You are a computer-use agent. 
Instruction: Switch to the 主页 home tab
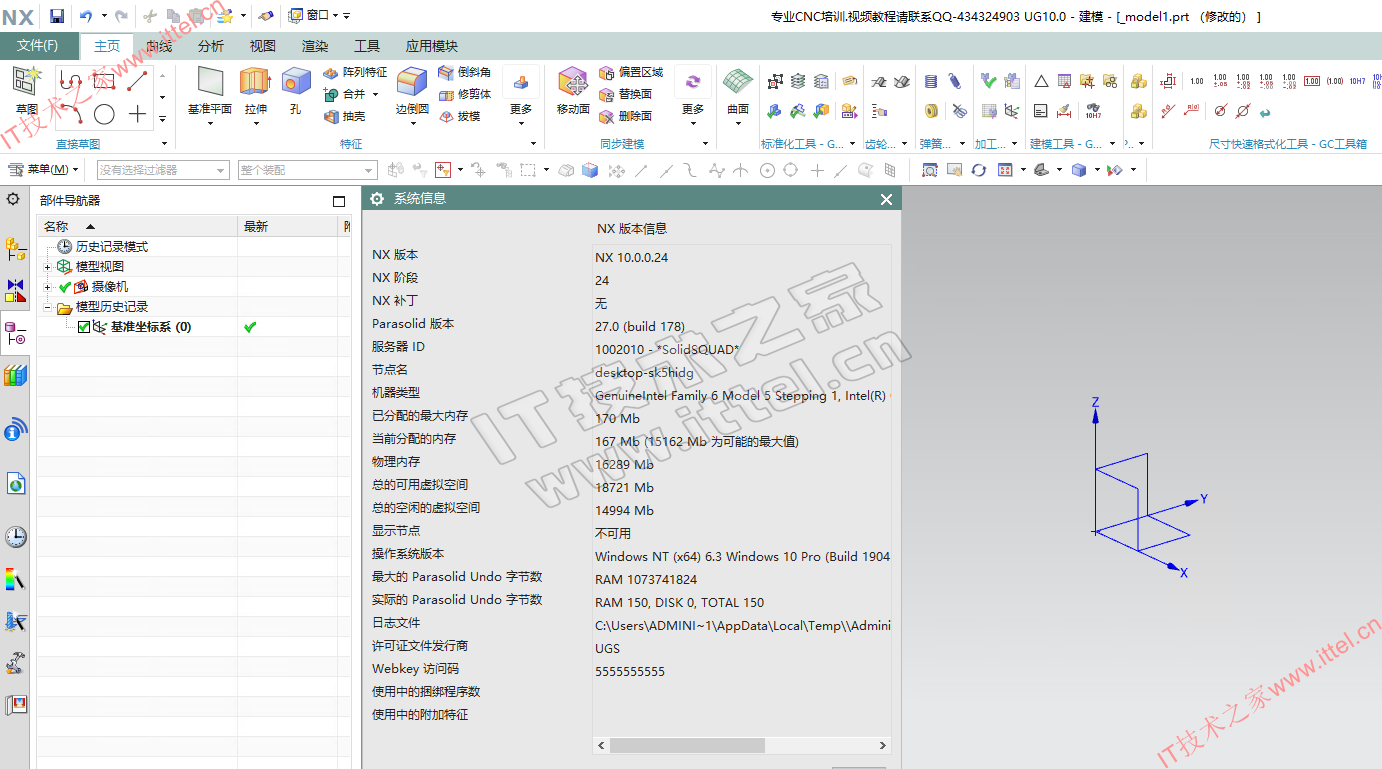pos(107,46)
